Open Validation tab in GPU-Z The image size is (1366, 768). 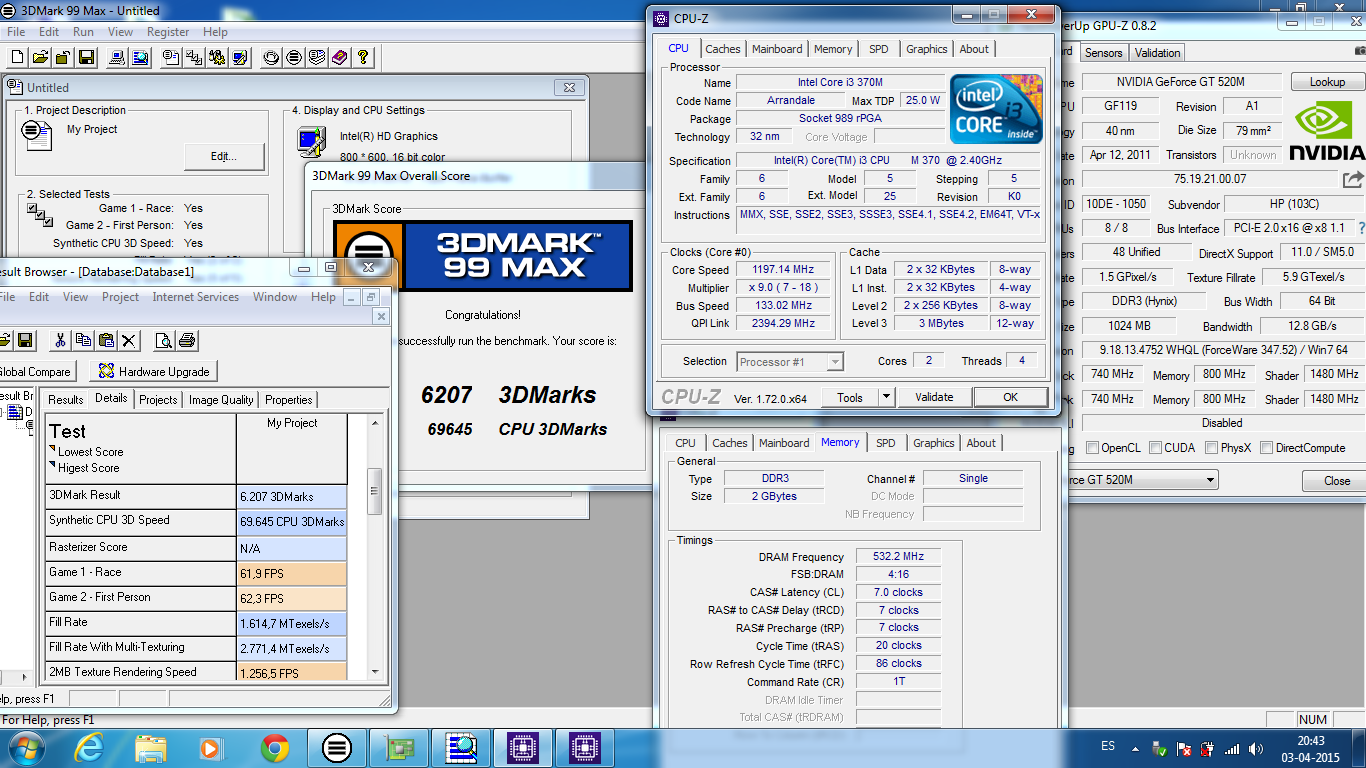1158,53
